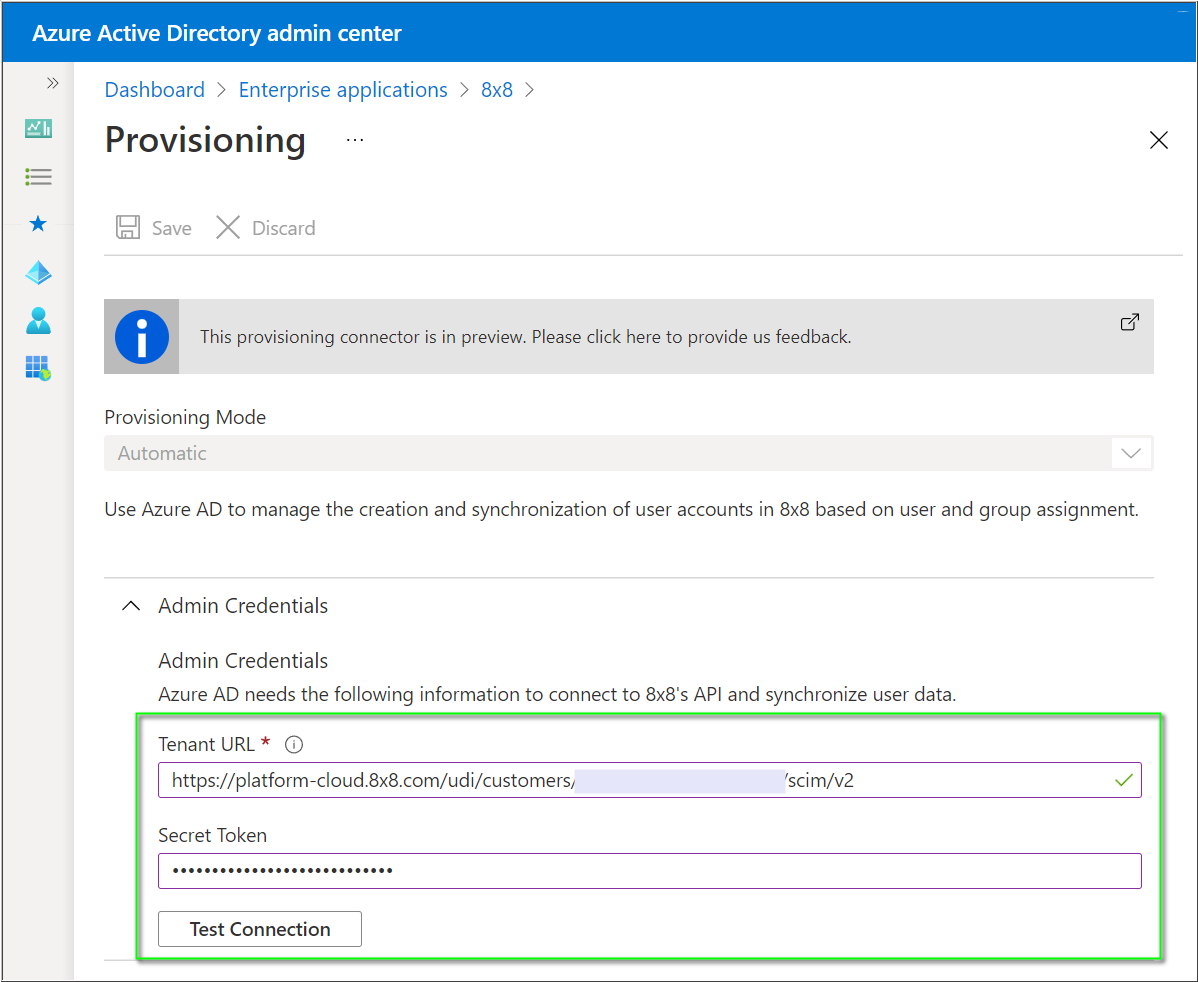
Task: Open the Provisioning Mode dropdown
Action: coord(628,453)
